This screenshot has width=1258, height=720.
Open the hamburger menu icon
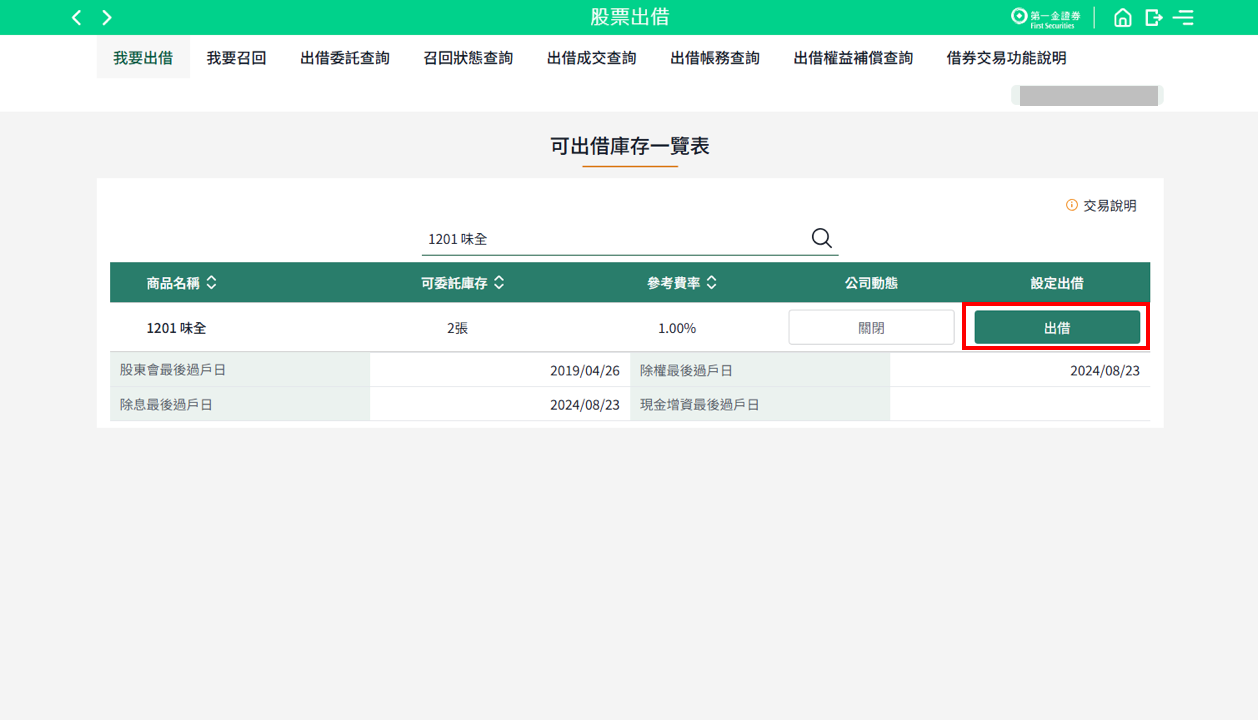(x=1184, y=18)
